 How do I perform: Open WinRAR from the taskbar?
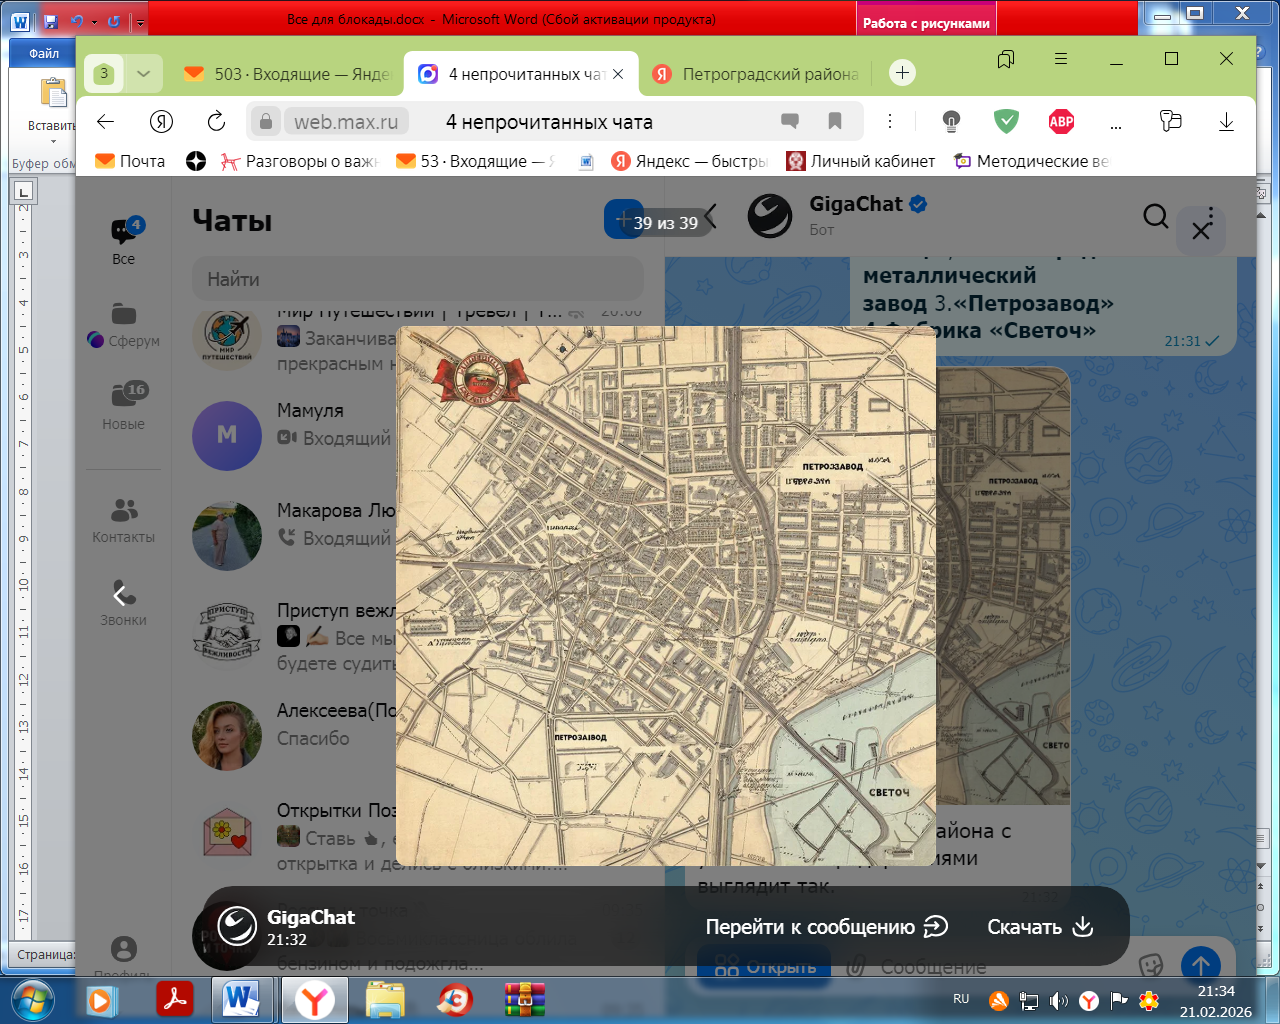point(524,1000)
